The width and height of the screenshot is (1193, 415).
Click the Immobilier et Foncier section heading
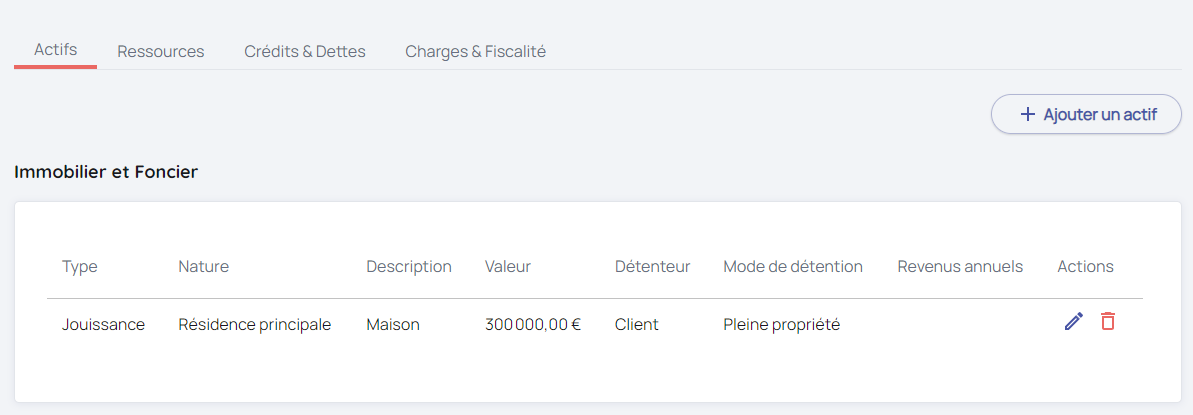[x=106, y=172]
